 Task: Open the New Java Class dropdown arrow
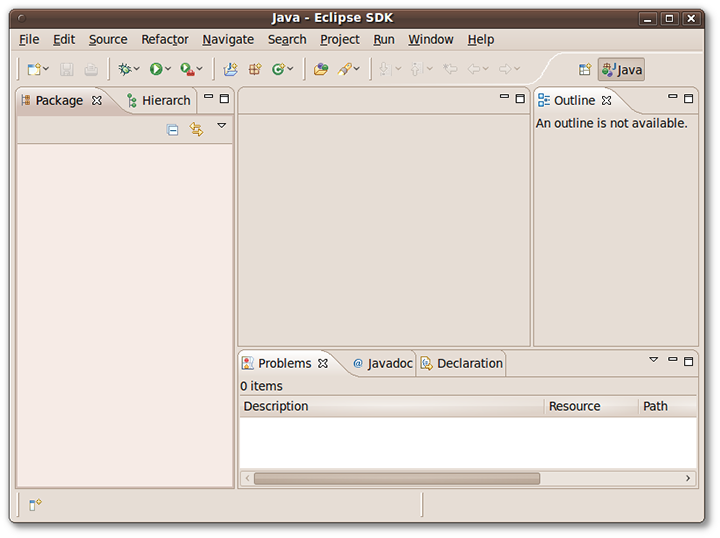pos(290,69)
